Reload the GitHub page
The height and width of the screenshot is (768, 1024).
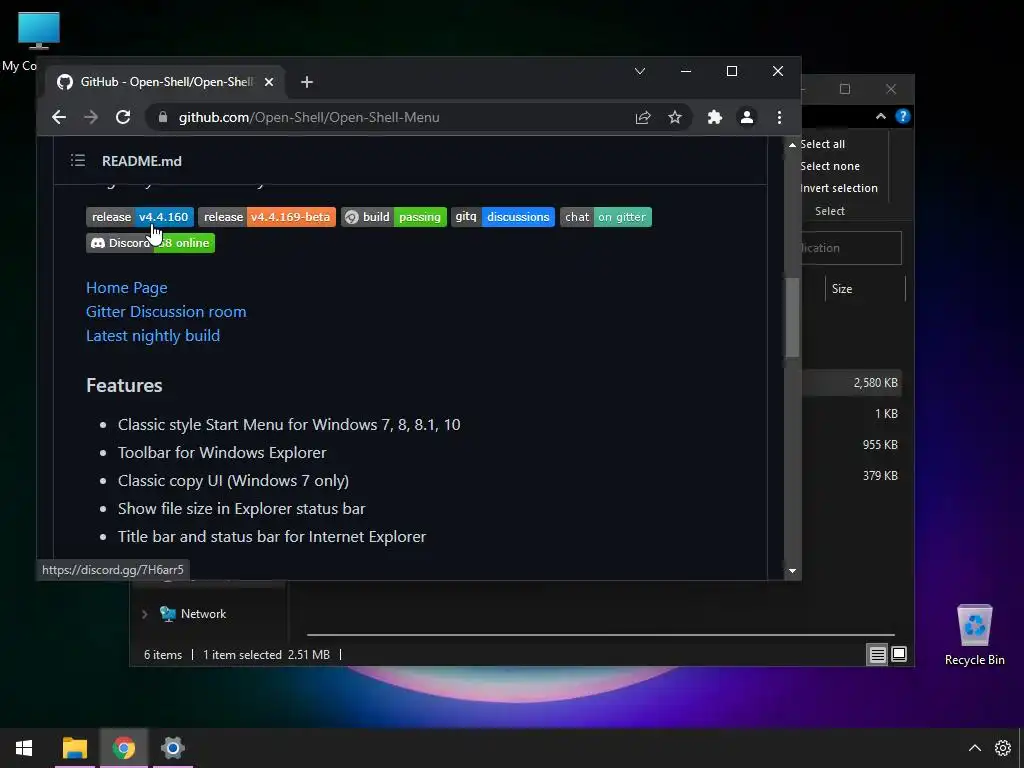[123, 118]
